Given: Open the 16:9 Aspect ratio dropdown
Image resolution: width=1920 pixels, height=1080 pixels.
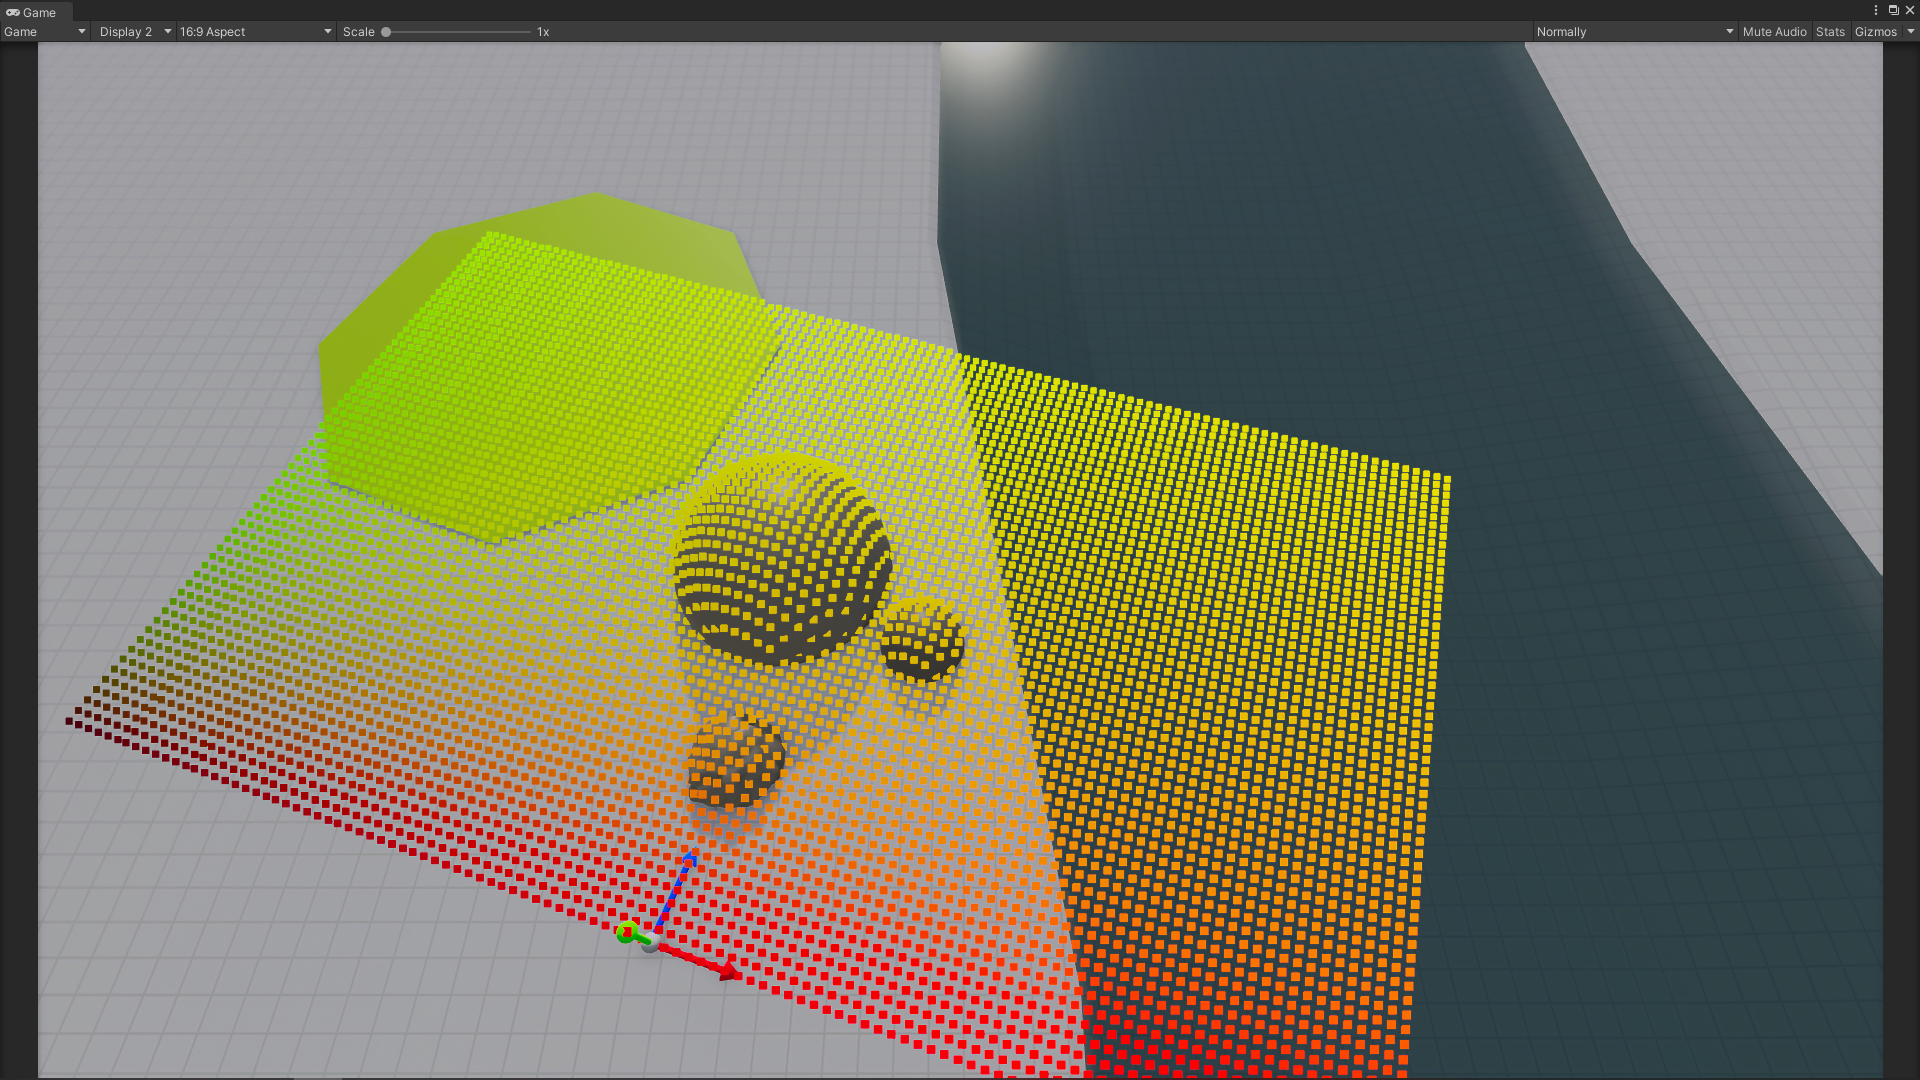Looking at the screenshot, I should (x=255, y=32).
